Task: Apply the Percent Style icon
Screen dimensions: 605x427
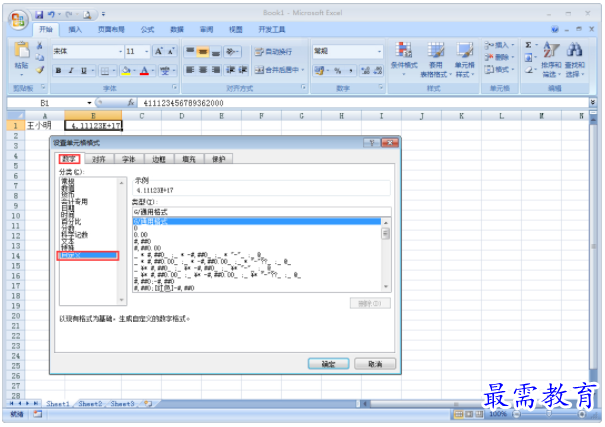Action: [x=338, y=70]
